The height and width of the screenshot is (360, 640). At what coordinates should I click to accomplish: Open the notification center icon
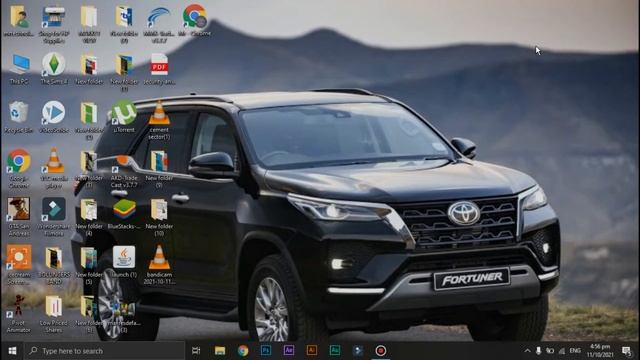(x=627, y=351)
